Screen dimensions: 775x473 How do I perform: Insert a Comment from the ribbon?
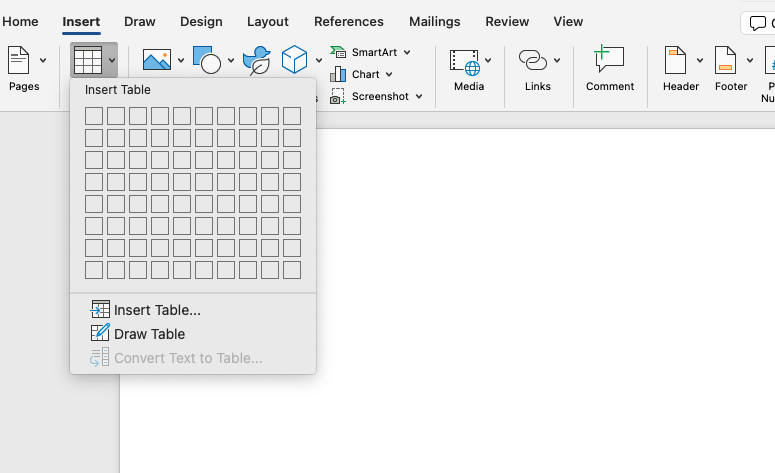coord(609,61)
